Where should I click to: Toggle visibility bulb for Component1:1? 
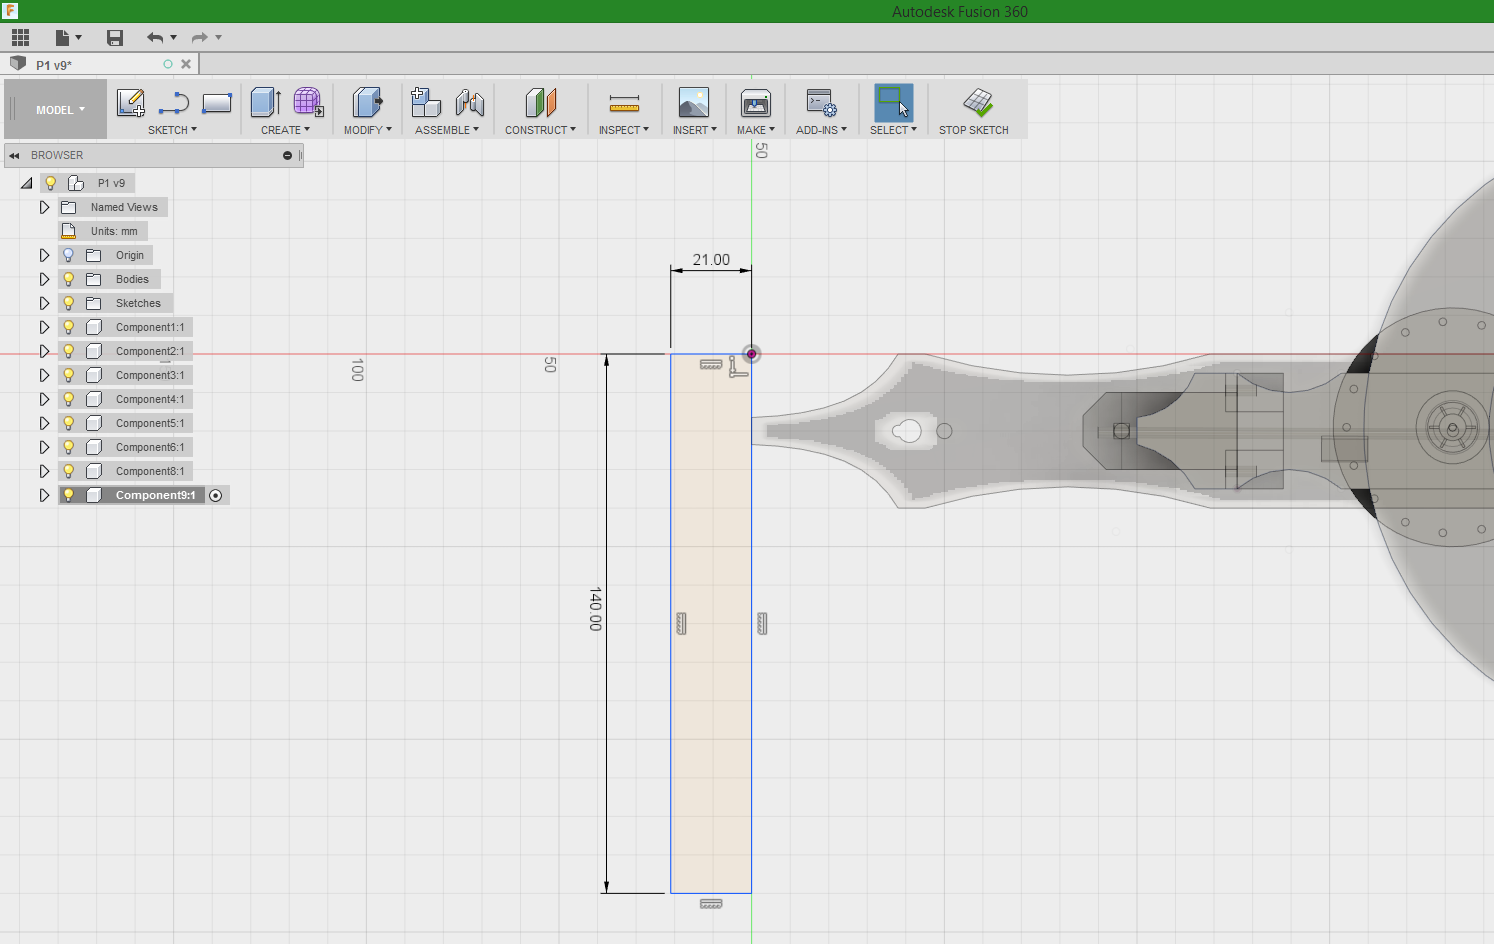[x=69, y=327]
